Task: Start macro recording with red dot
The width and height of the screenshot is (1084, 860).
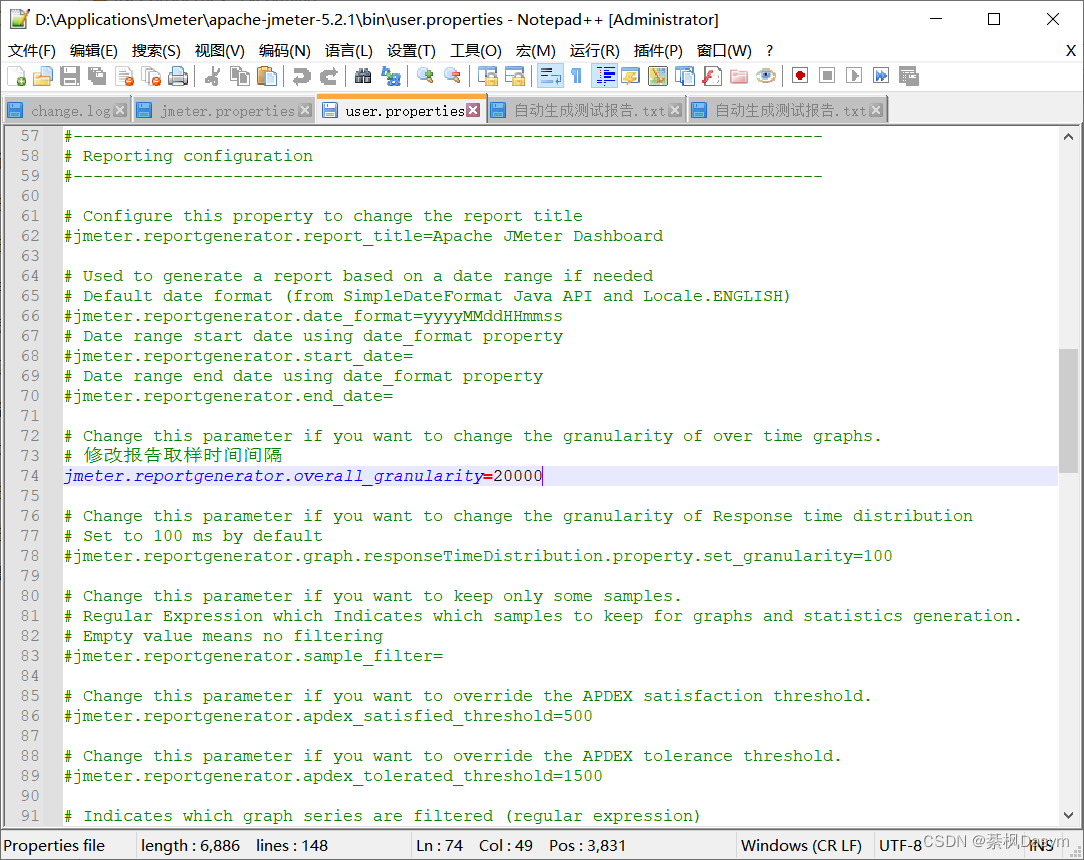Action: [x=800, y=76]
